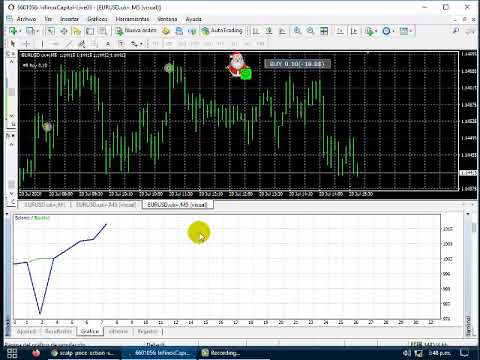Screen dimensions: 480x360
Task: Click the Nueva orden button
Action: click(136, 31)
